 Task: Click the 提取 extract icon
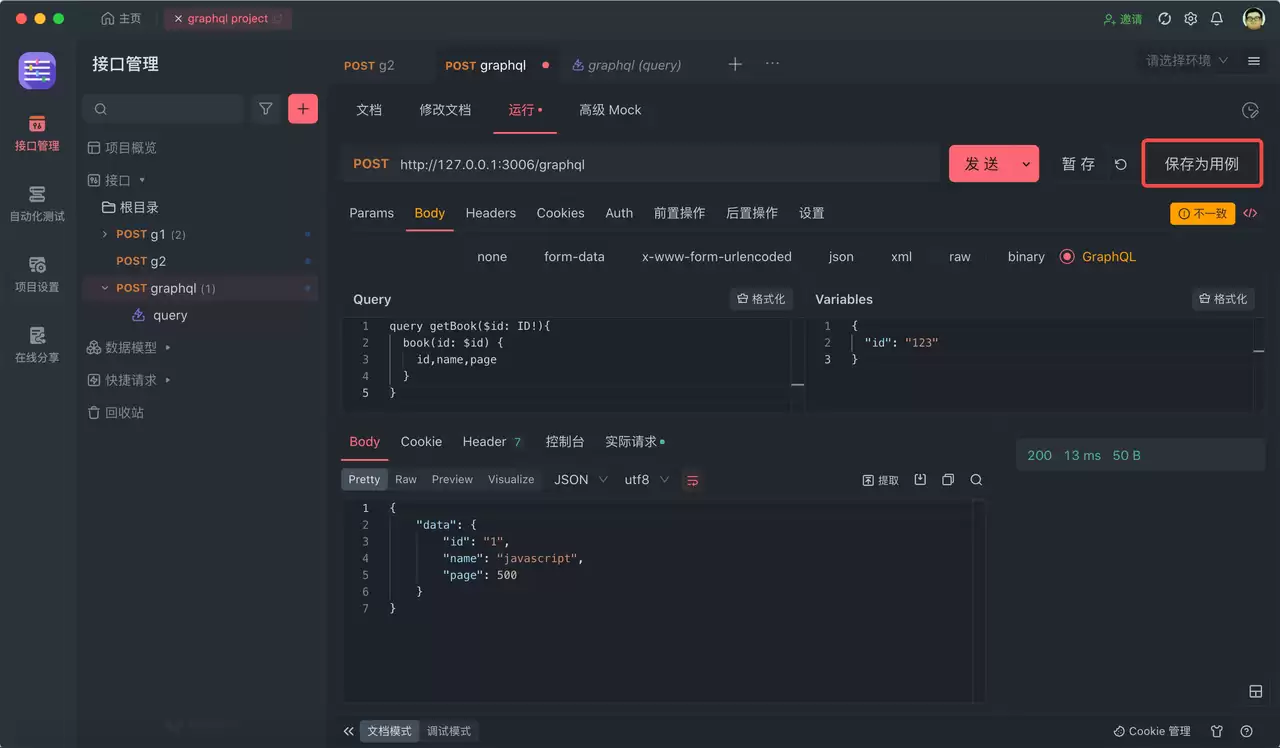click(881, 480)
